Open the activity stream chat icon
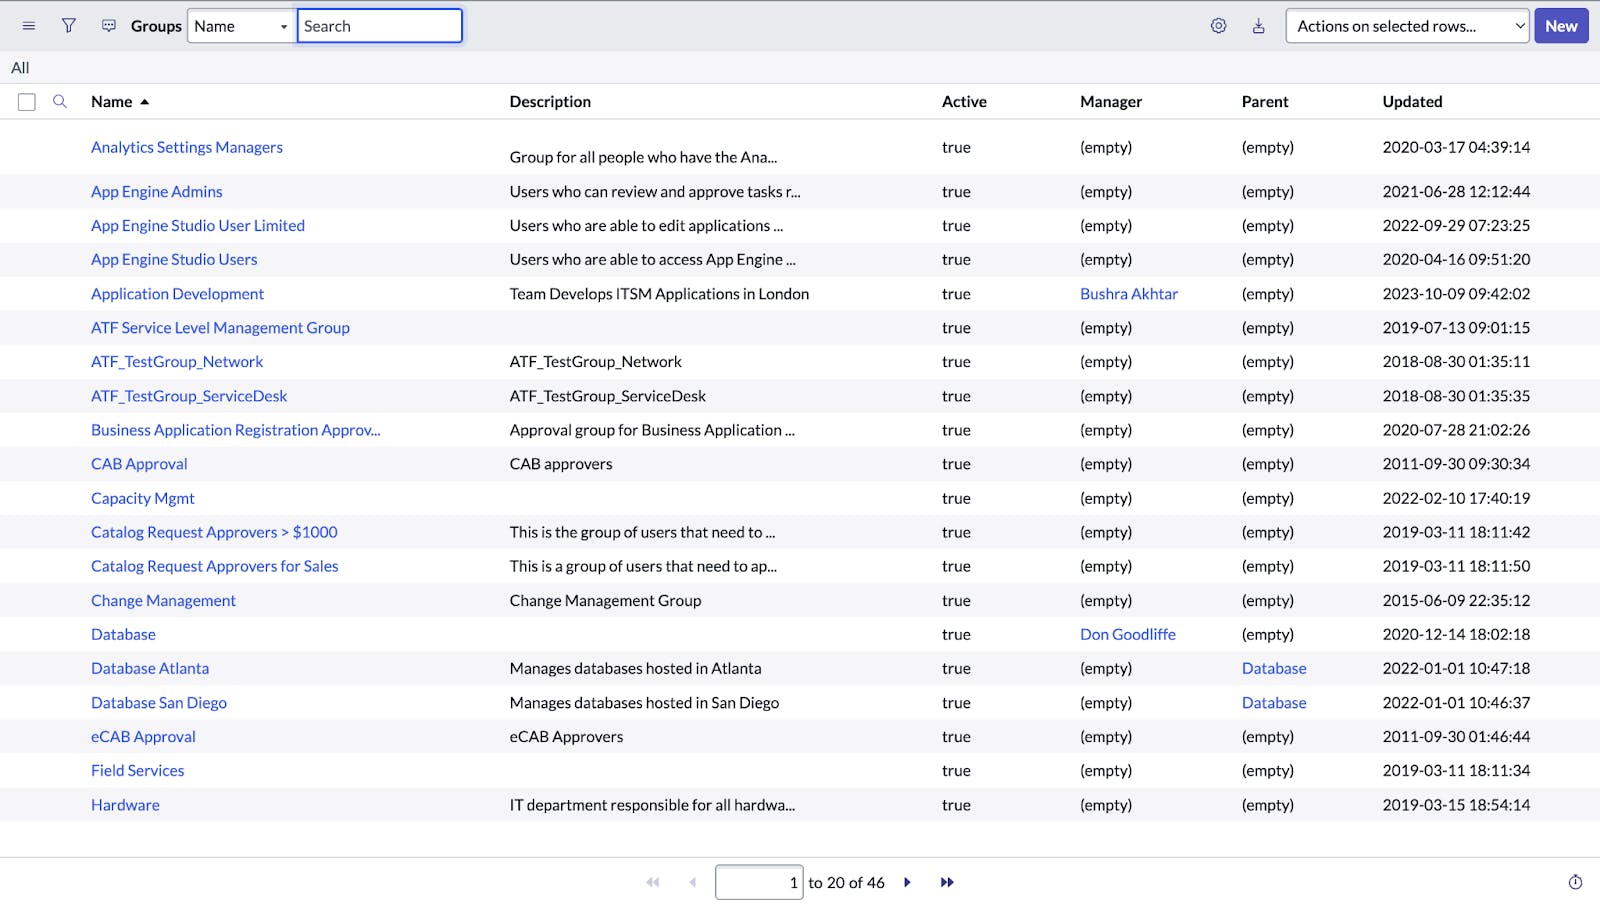 tap(109, 26)
